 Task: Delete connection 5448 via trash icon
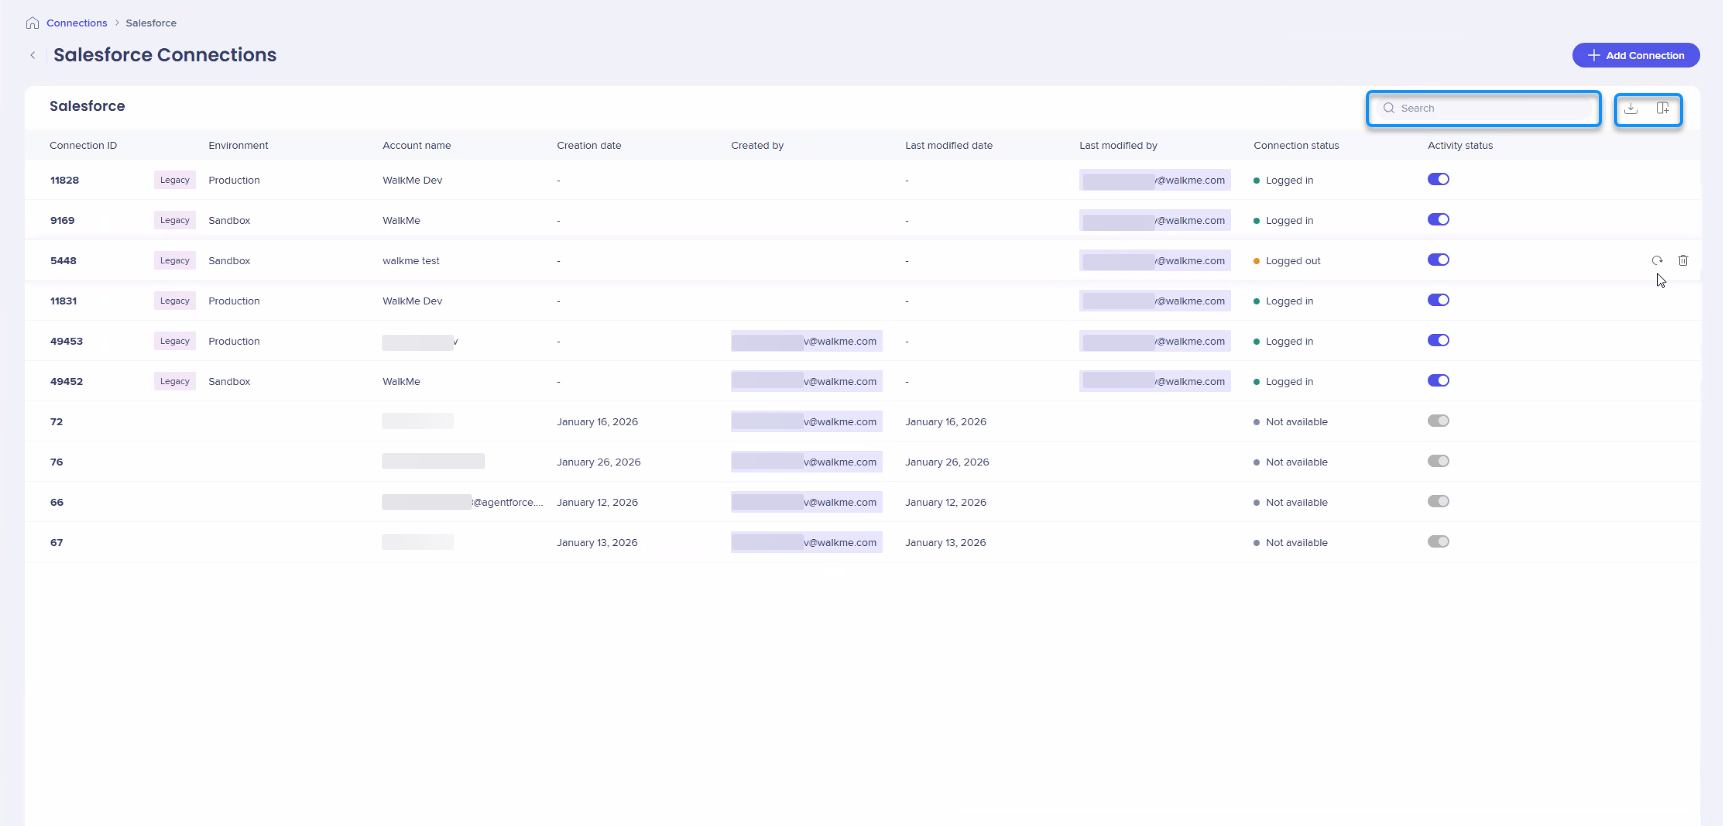(1683, 261)
